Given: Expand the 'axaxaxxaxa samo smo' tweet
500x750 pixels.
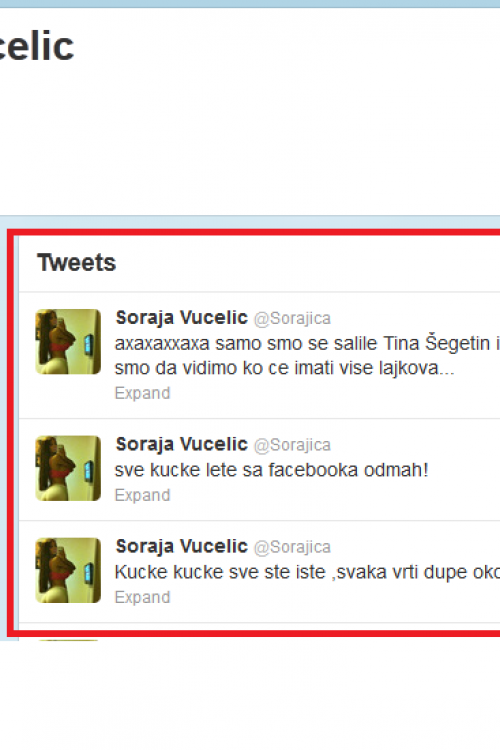Looking at the screenshot, I should (142, 393).
